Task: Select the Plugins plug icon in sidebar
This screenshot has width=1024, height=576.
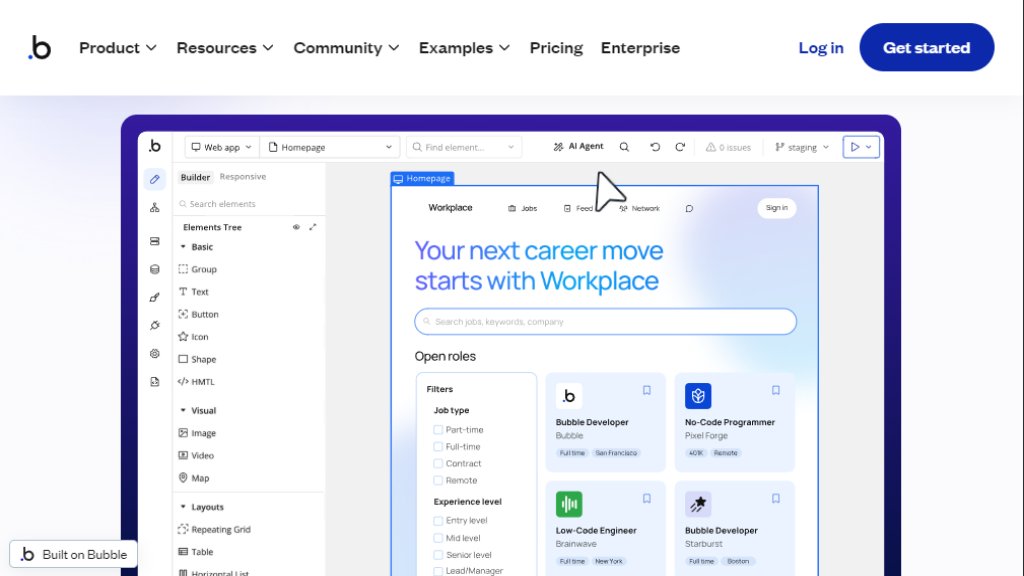Action: pyautogui.click(x=155, y=325)
